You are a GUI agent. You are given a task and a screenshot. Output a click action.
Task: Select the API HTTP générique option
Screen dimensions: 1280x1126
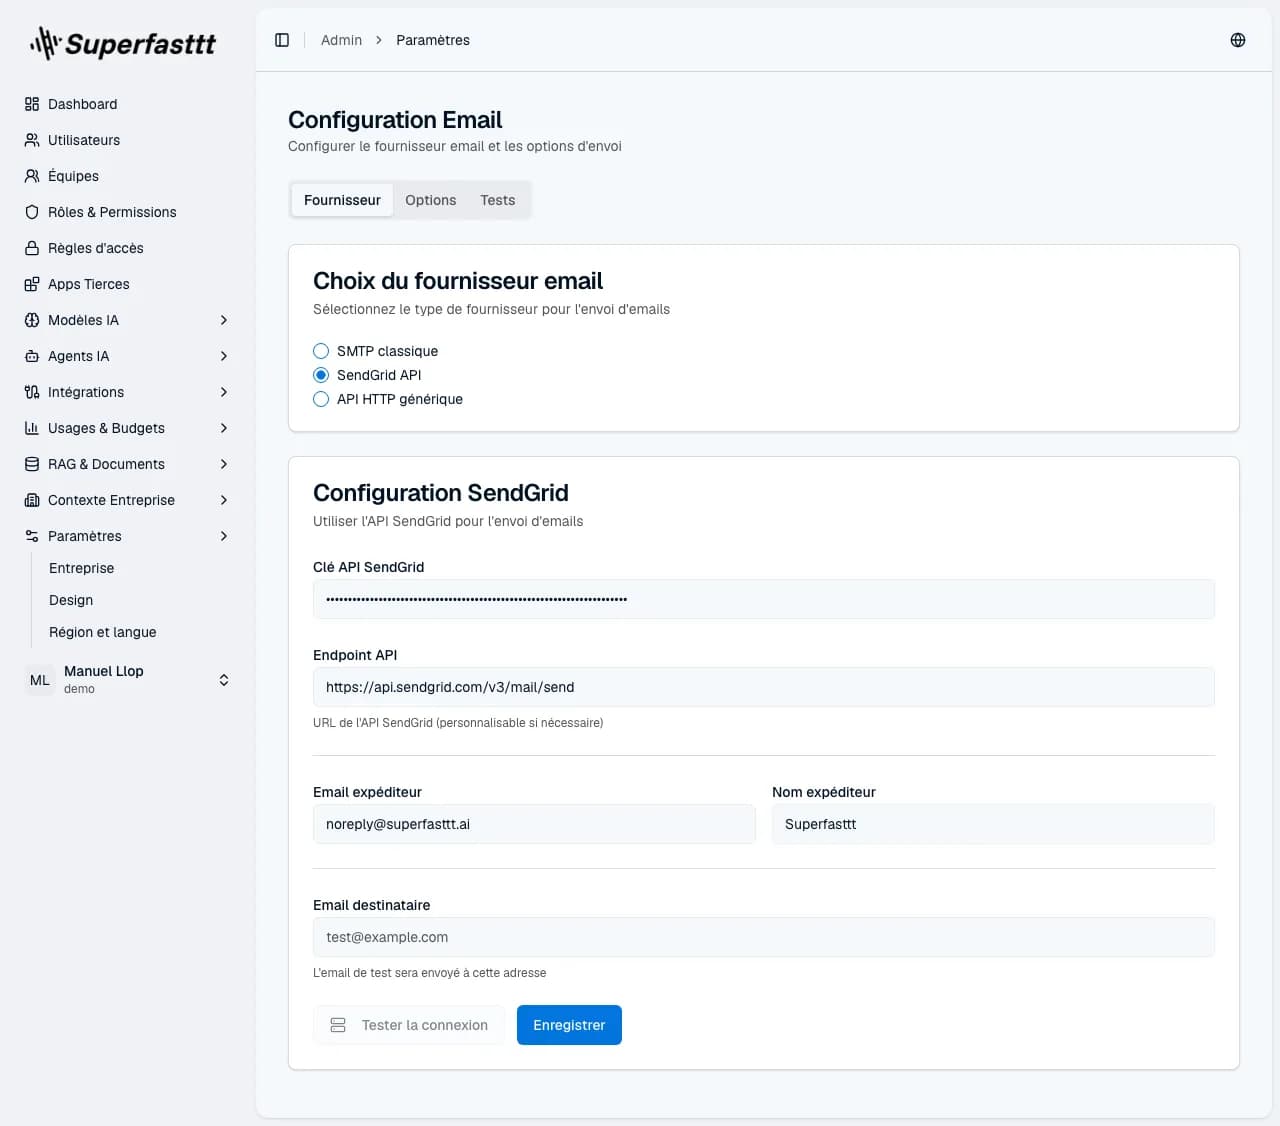321,399
